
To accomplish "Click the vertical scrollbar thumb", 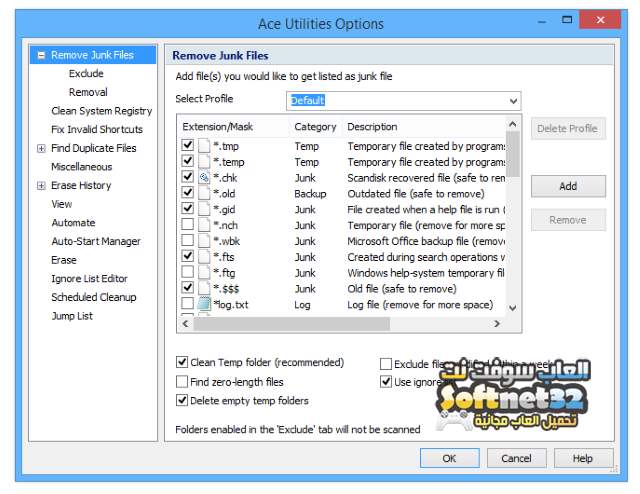I will (513, 155).
